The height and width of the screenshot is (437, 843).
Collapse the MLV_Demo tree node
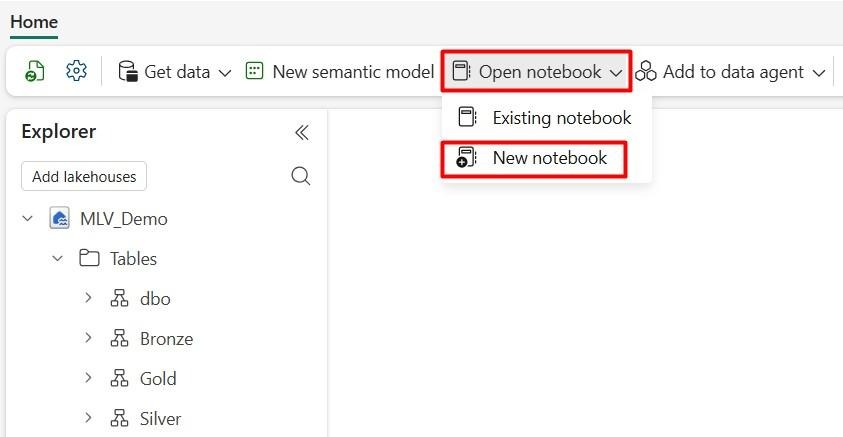27,218
